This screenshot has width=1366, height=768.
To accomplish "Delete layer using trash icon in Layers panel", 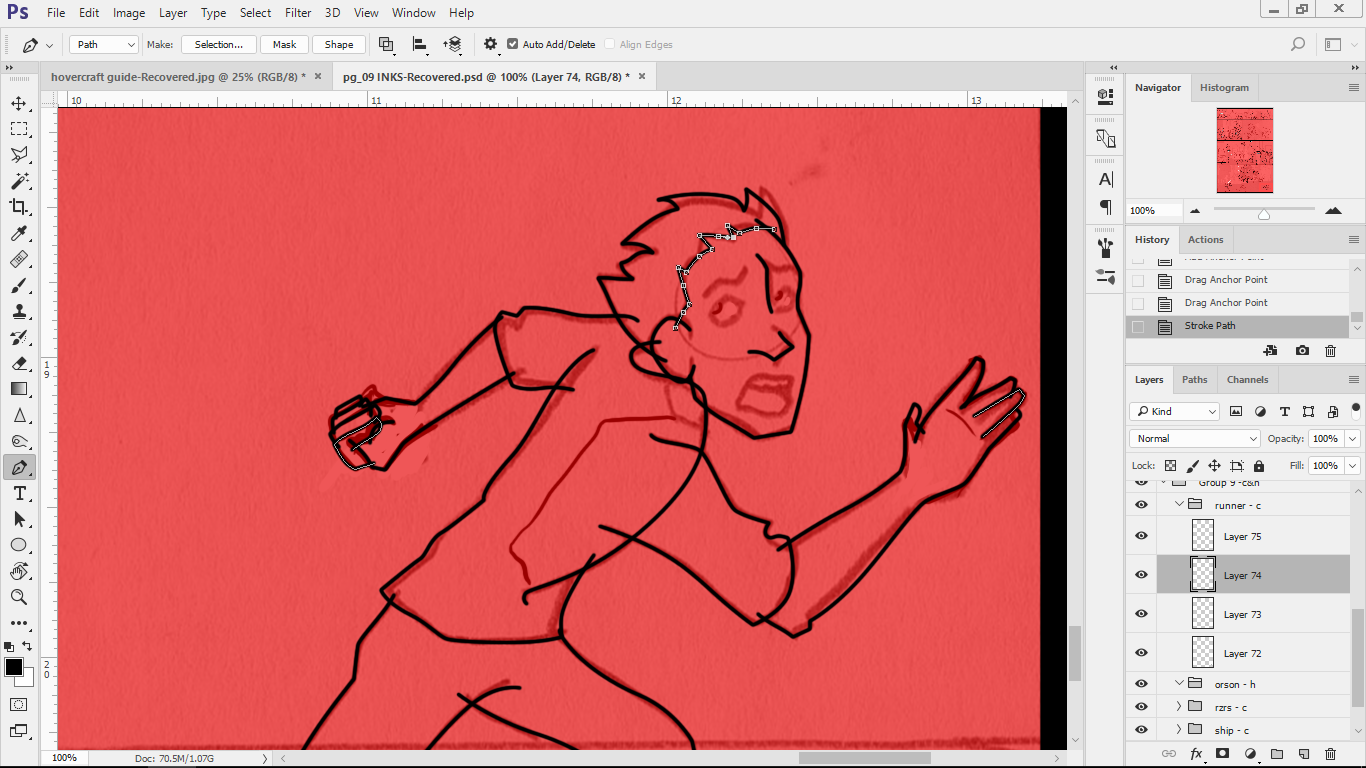I will (x=1330, y=754).
